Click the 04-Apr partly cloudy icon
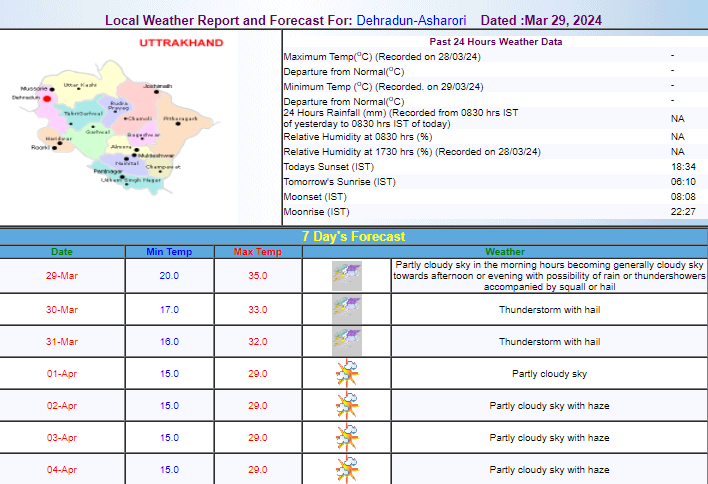Image resolution: width=708 pixels, height=484 pixels. (346, 468)
